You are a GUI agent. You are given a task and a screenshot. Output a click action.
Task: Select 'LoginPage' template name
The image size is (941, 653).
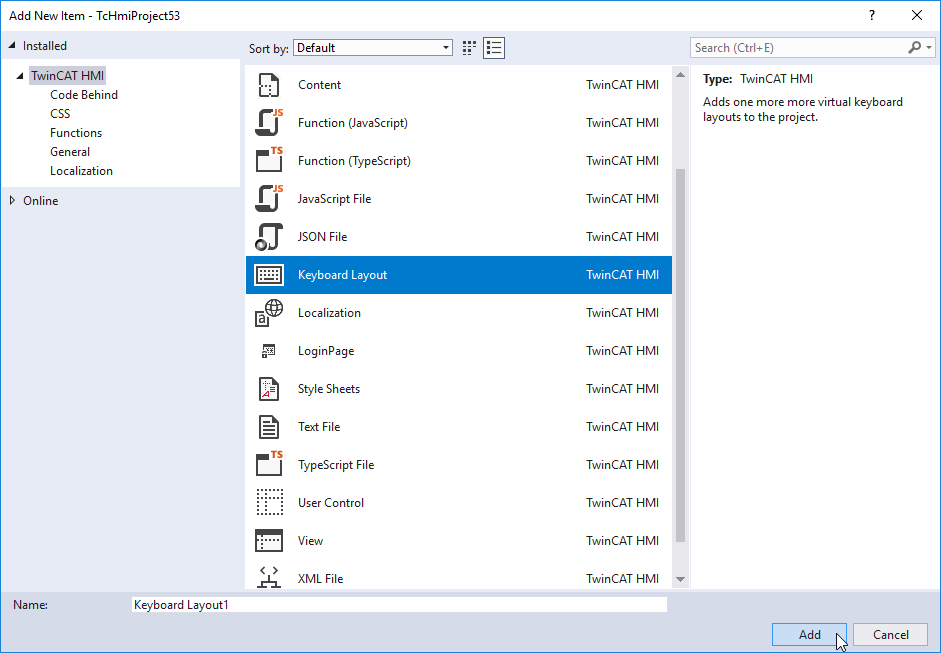click(x=326, y=351)
